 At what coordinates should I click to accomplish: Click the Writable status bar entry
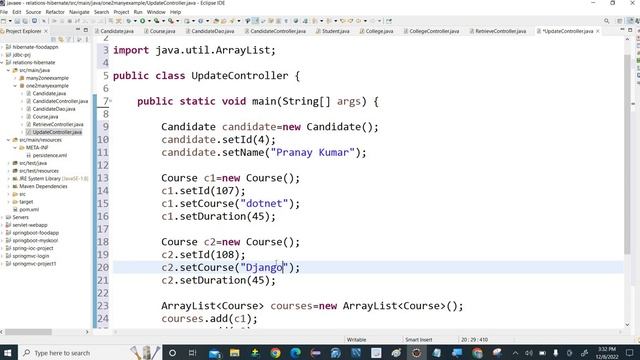tap(356, 340)
